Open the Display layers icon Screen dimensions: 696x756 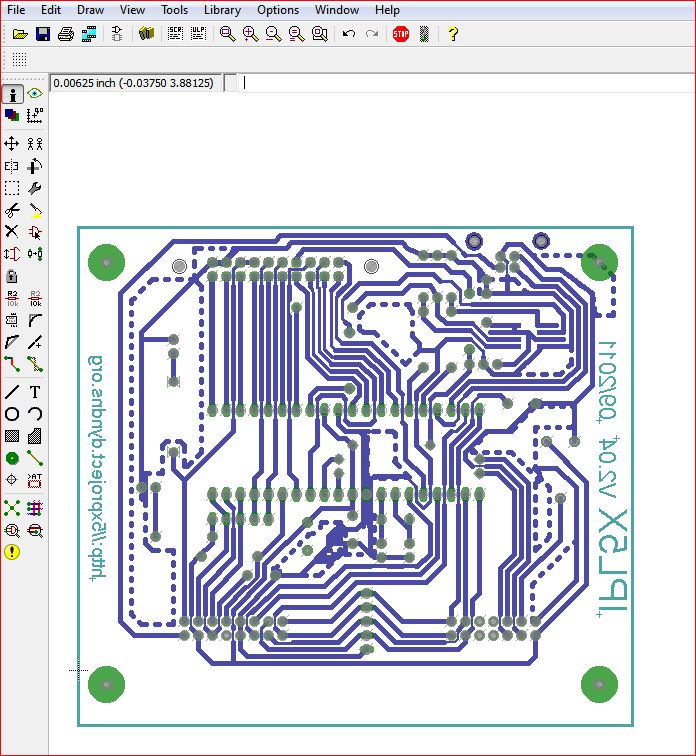coord(12,115)
